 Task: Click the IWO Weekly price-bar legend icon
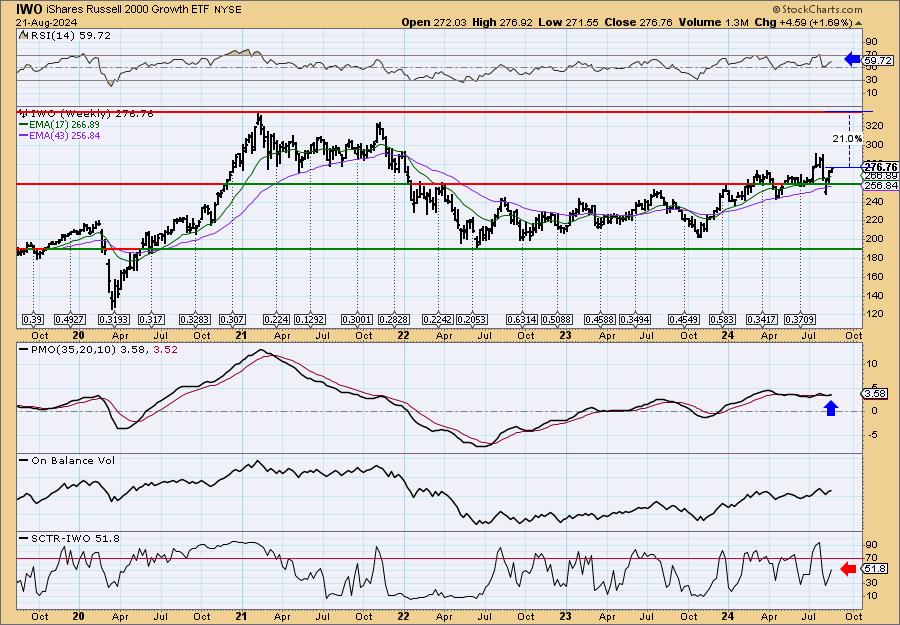click(24, 114)
